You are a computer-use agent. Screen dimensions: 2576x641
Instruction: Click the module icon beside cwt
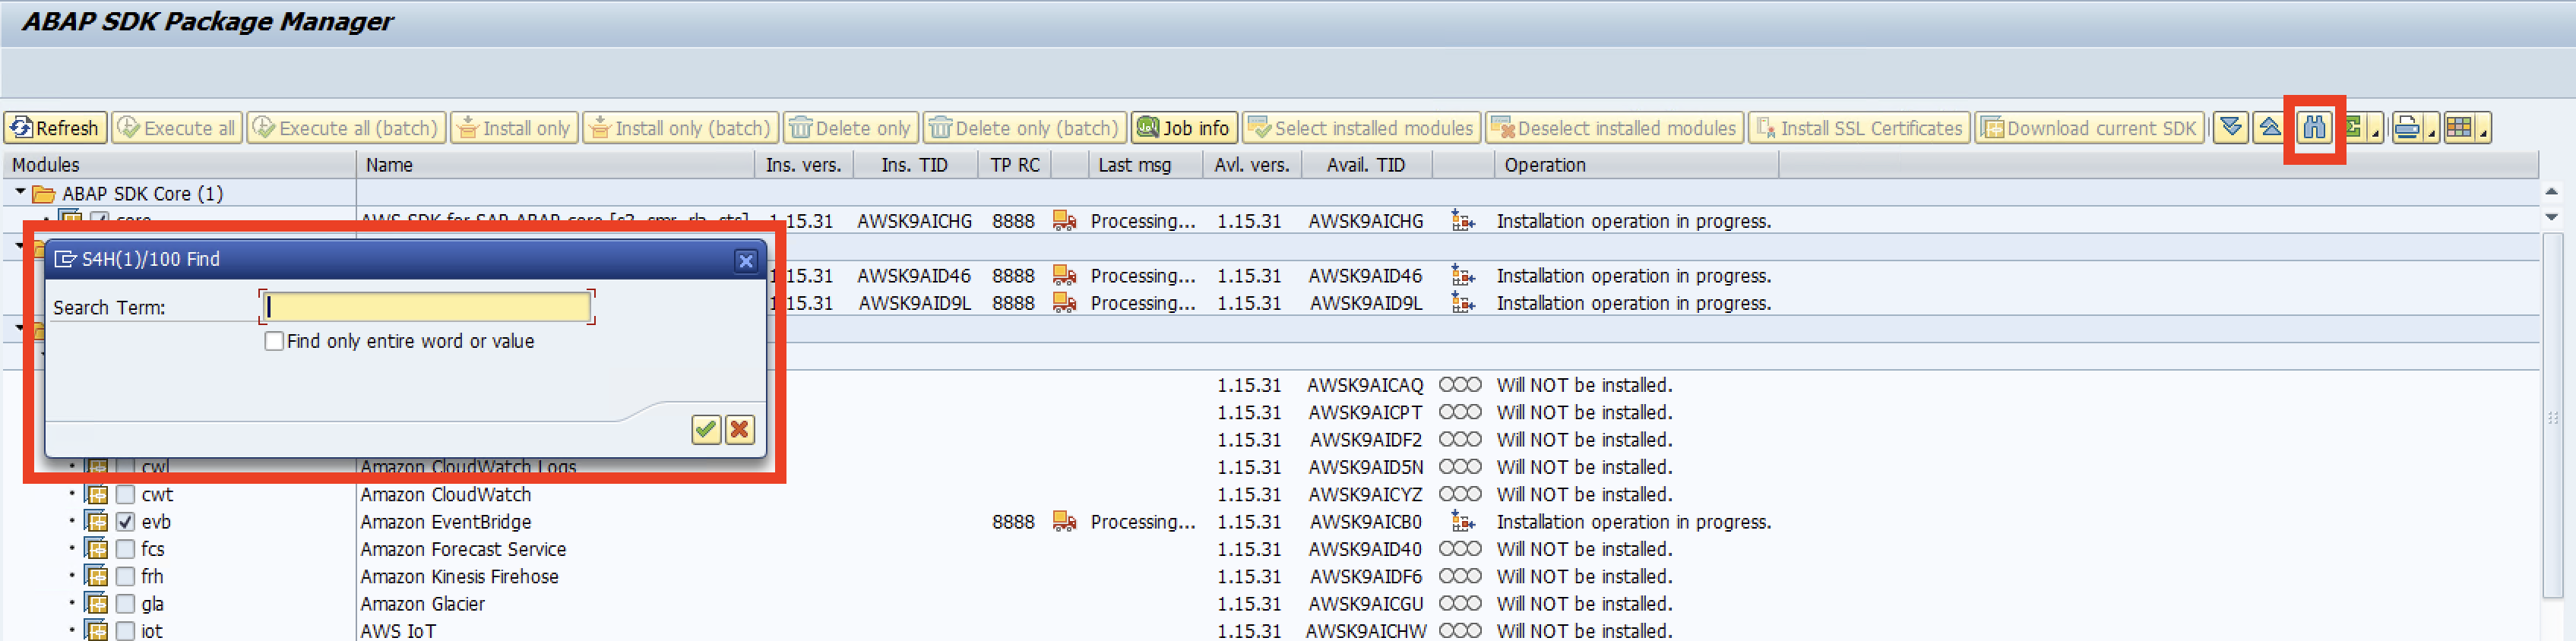point(97,495)
